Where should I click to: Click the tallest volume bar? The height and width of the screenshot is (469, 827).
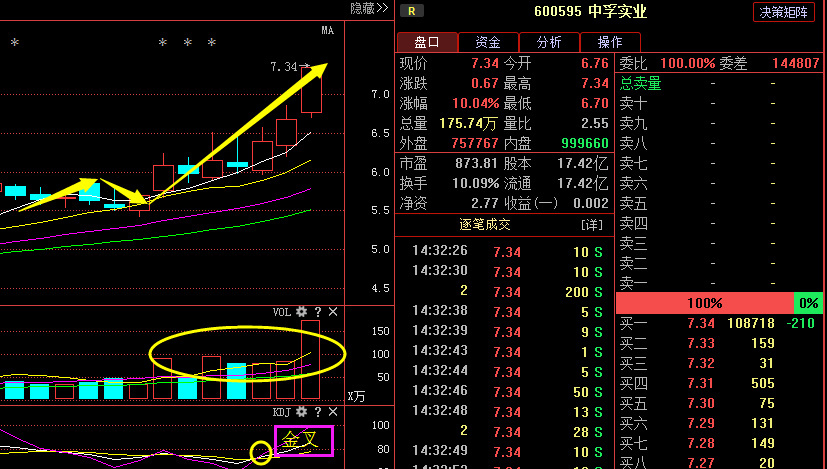[x=311, y=360]
